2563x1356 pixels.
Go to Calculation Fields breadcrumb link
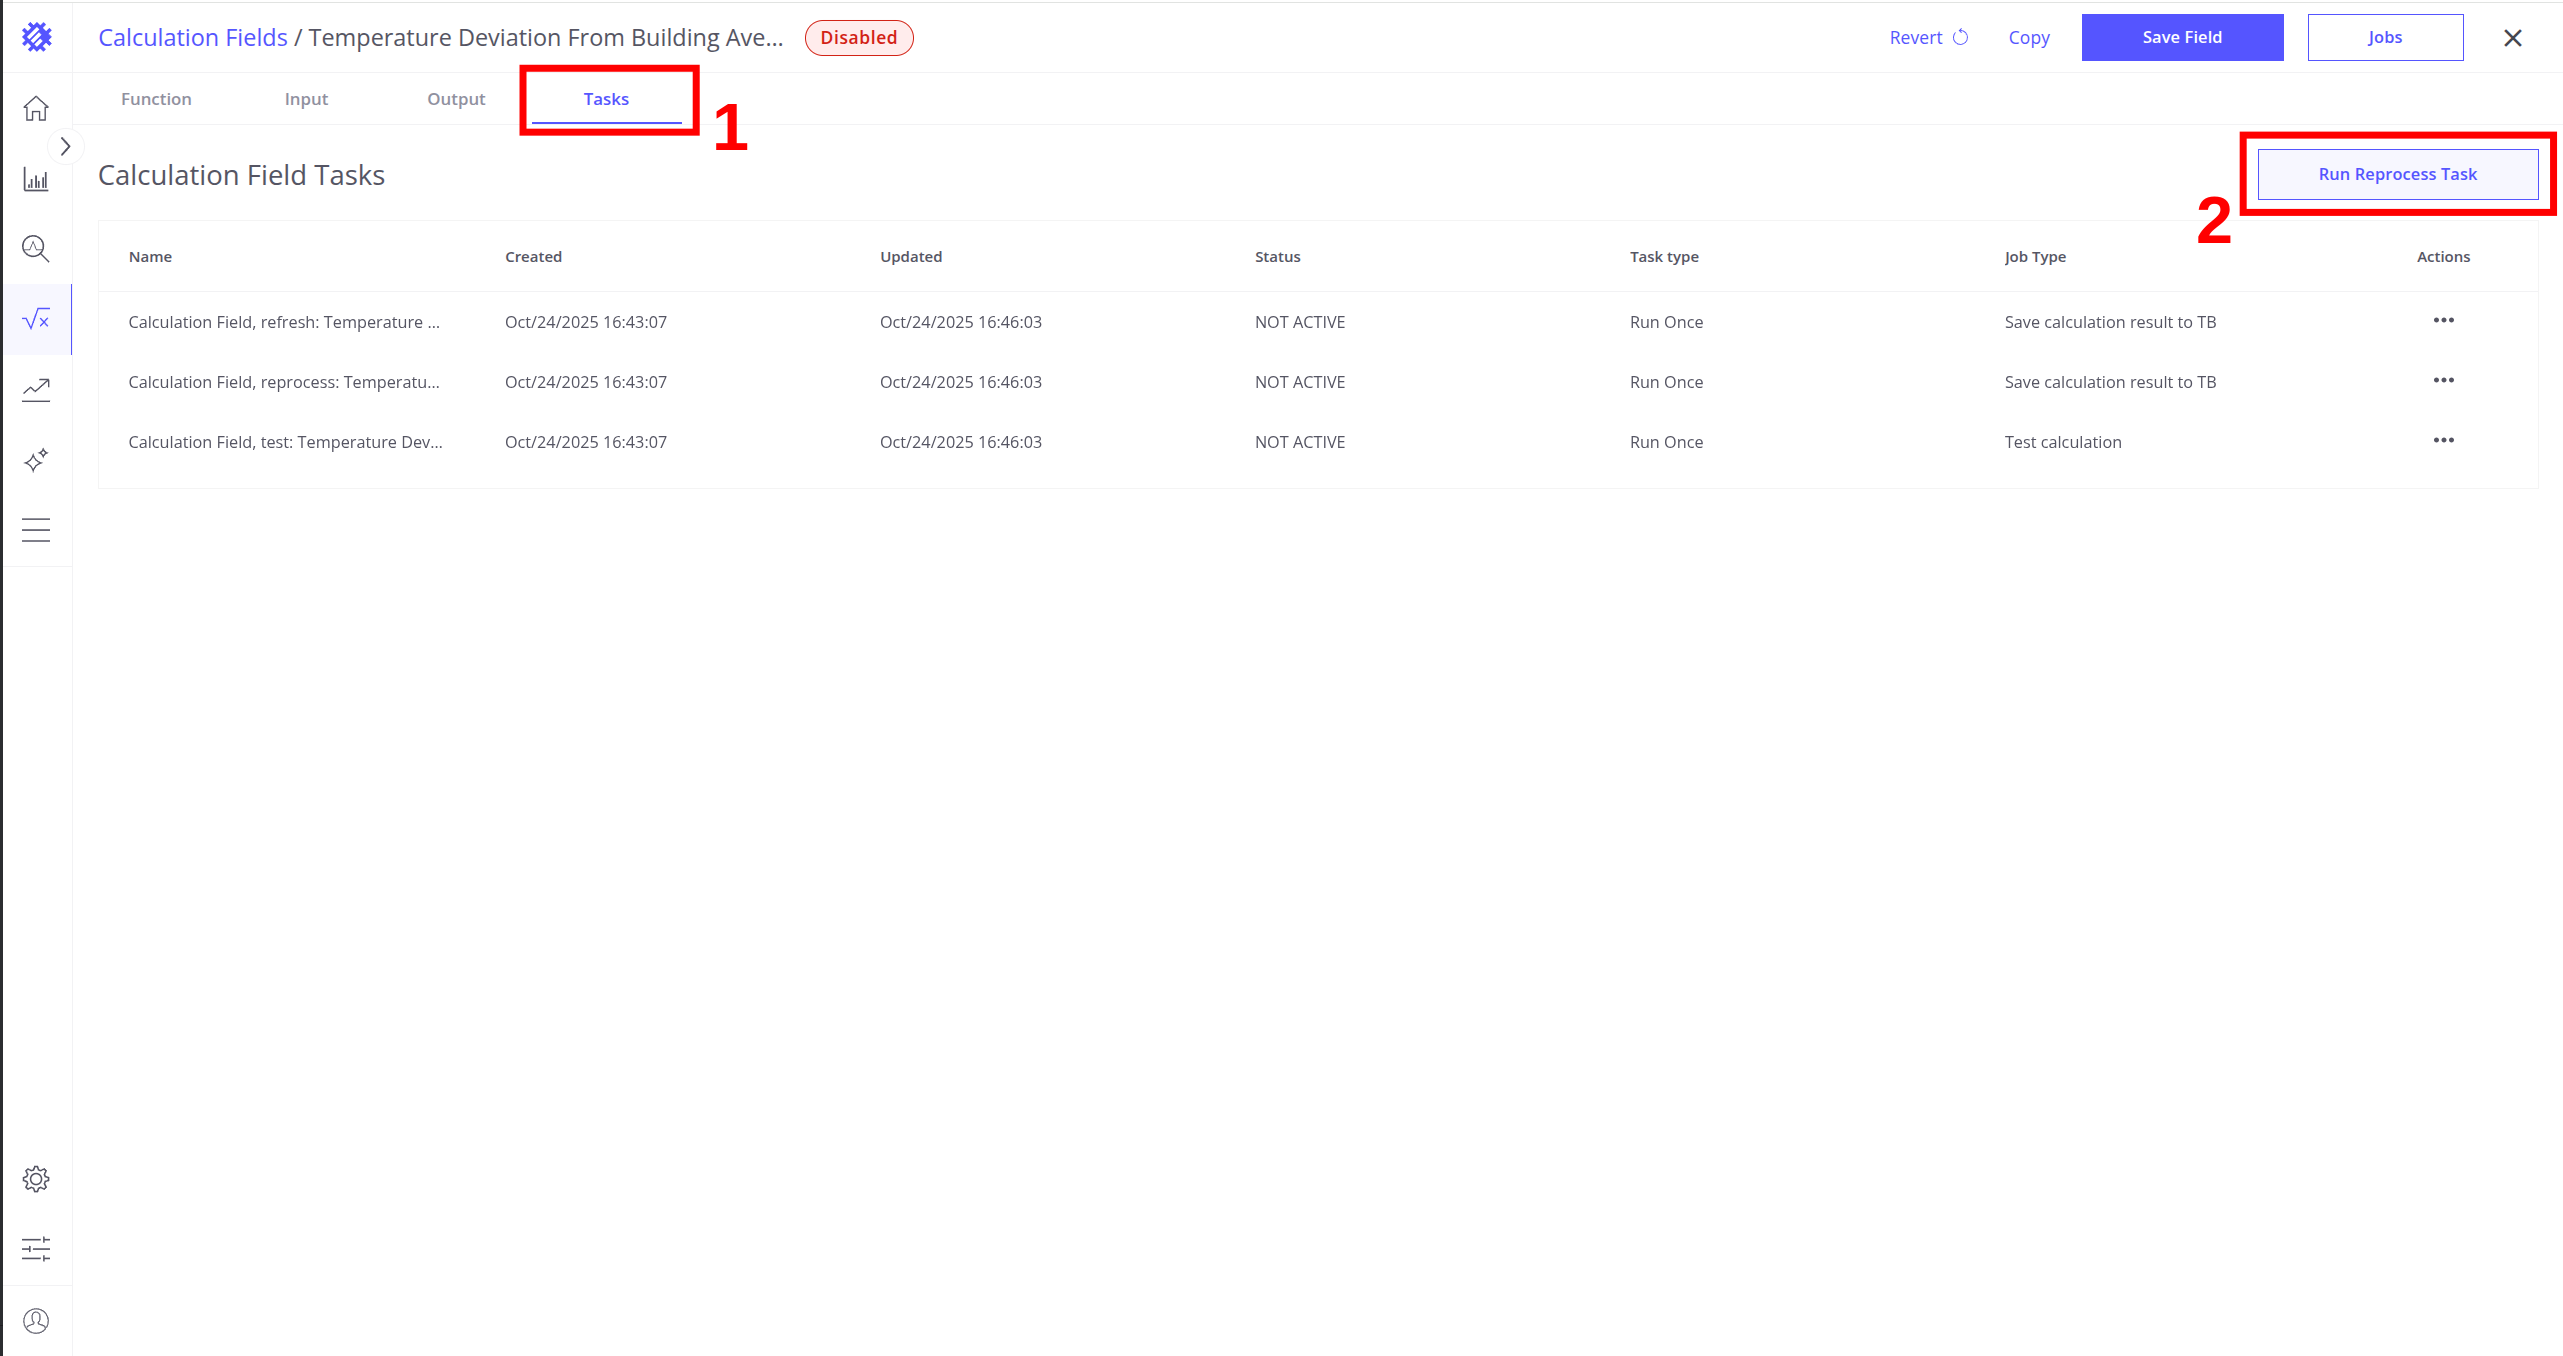193,37
